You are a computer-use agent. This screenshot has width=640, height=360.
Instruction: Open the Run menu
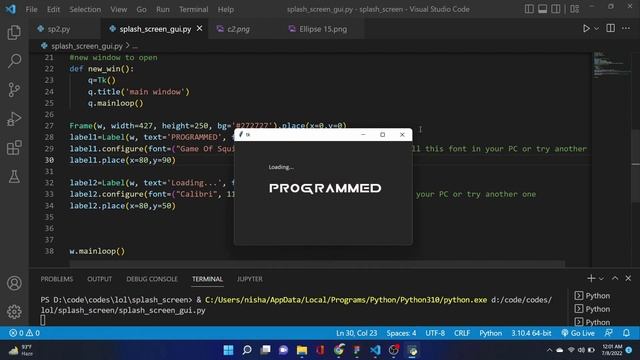[x=162, y=9]
